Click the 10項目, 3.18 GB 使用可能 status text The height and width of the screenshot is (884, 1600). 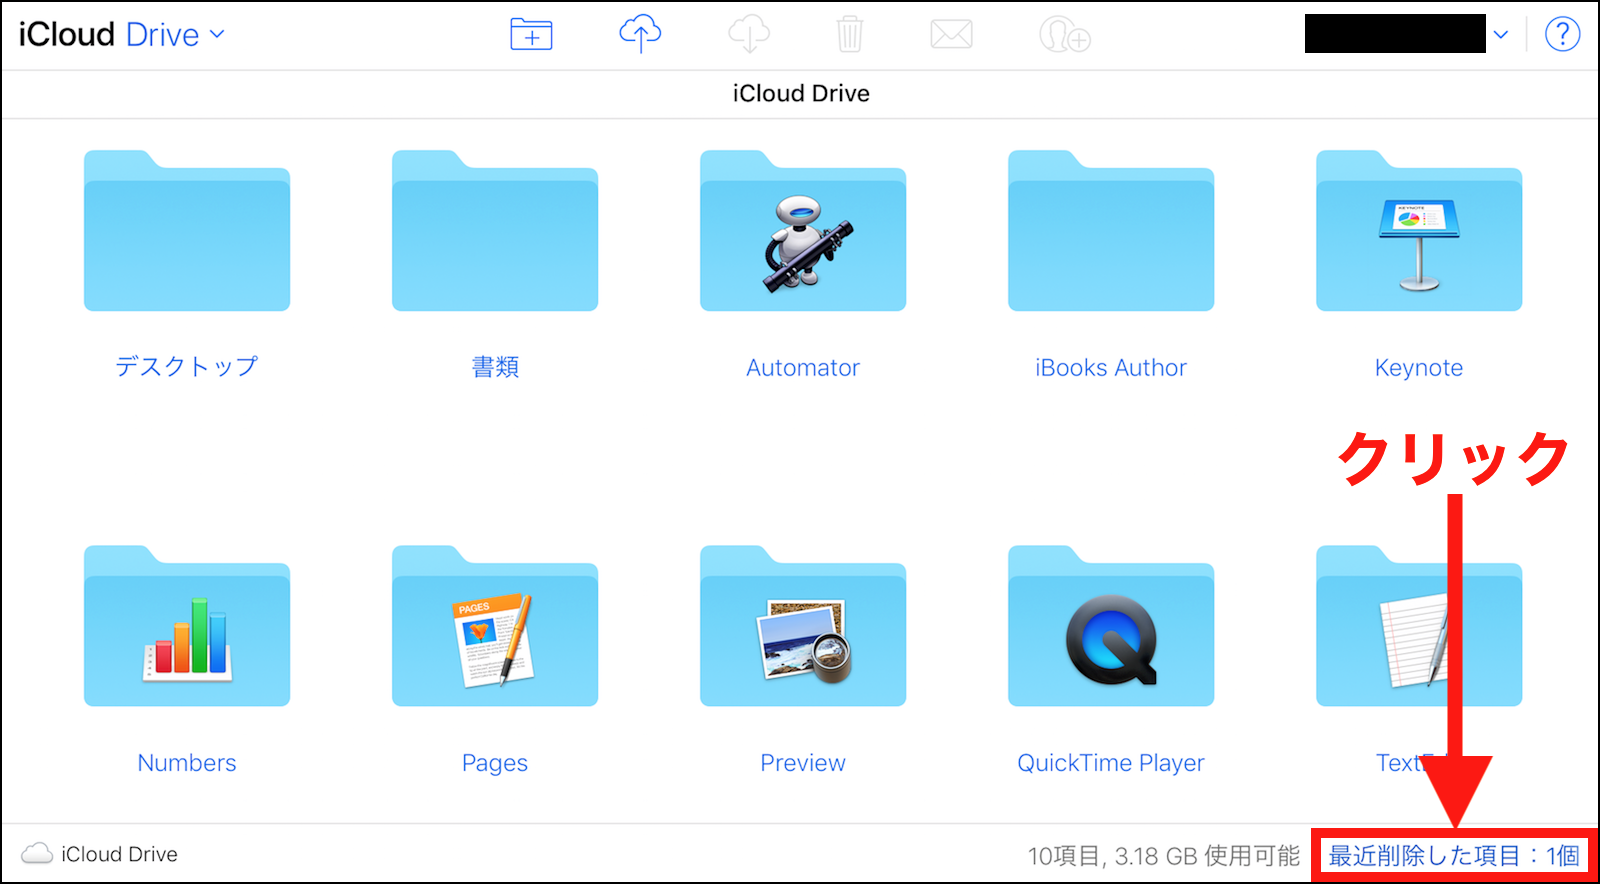point(1164,856)
